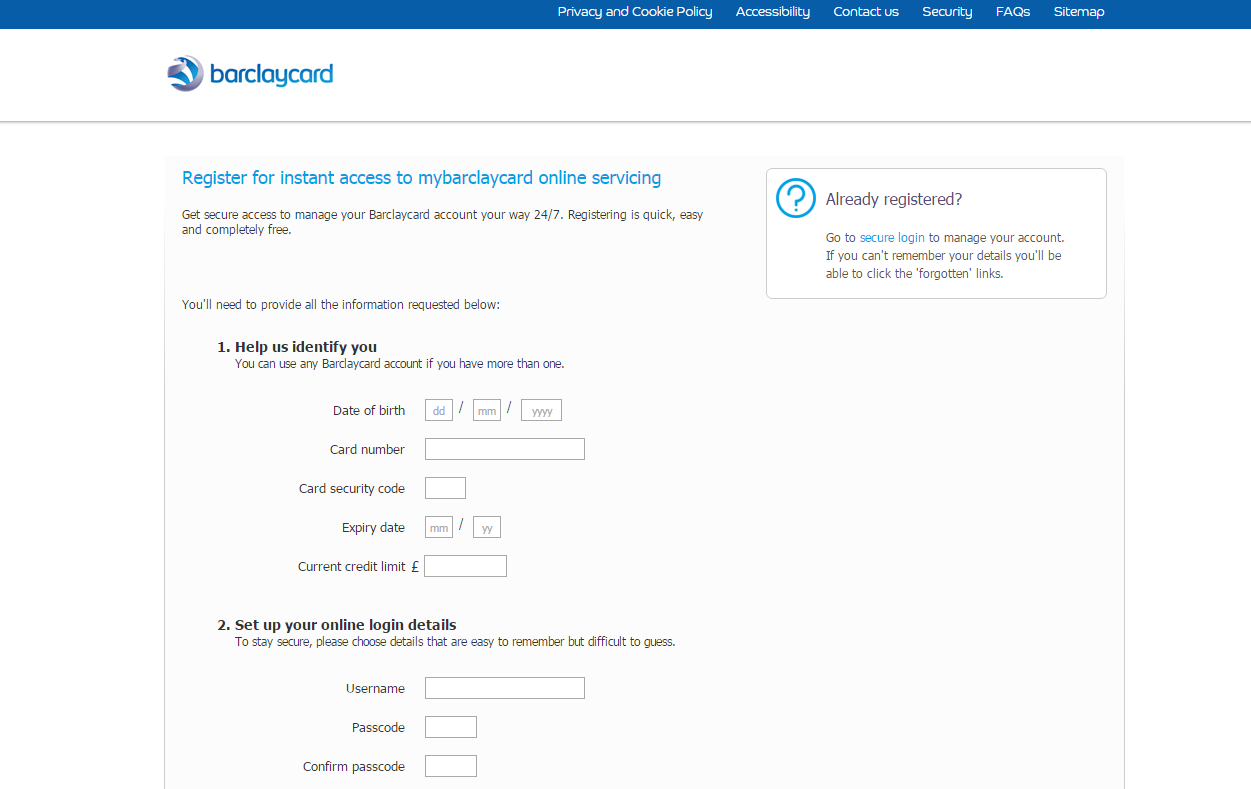Viewport: 1251px width, 789px height.
Task: Open the Sitemap
Action: [x=1078, y=12]
